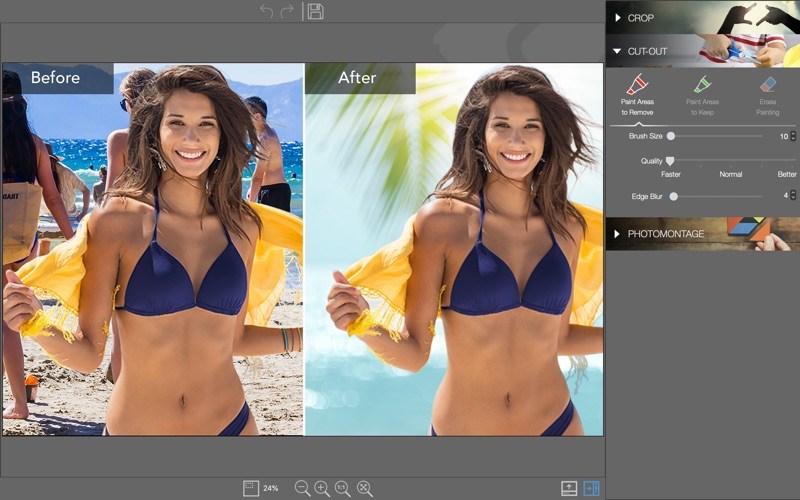This screenshot has width=800, height=500.
Task: Choose the Erase Painting eraser tool
Action: tap(767, 95)
